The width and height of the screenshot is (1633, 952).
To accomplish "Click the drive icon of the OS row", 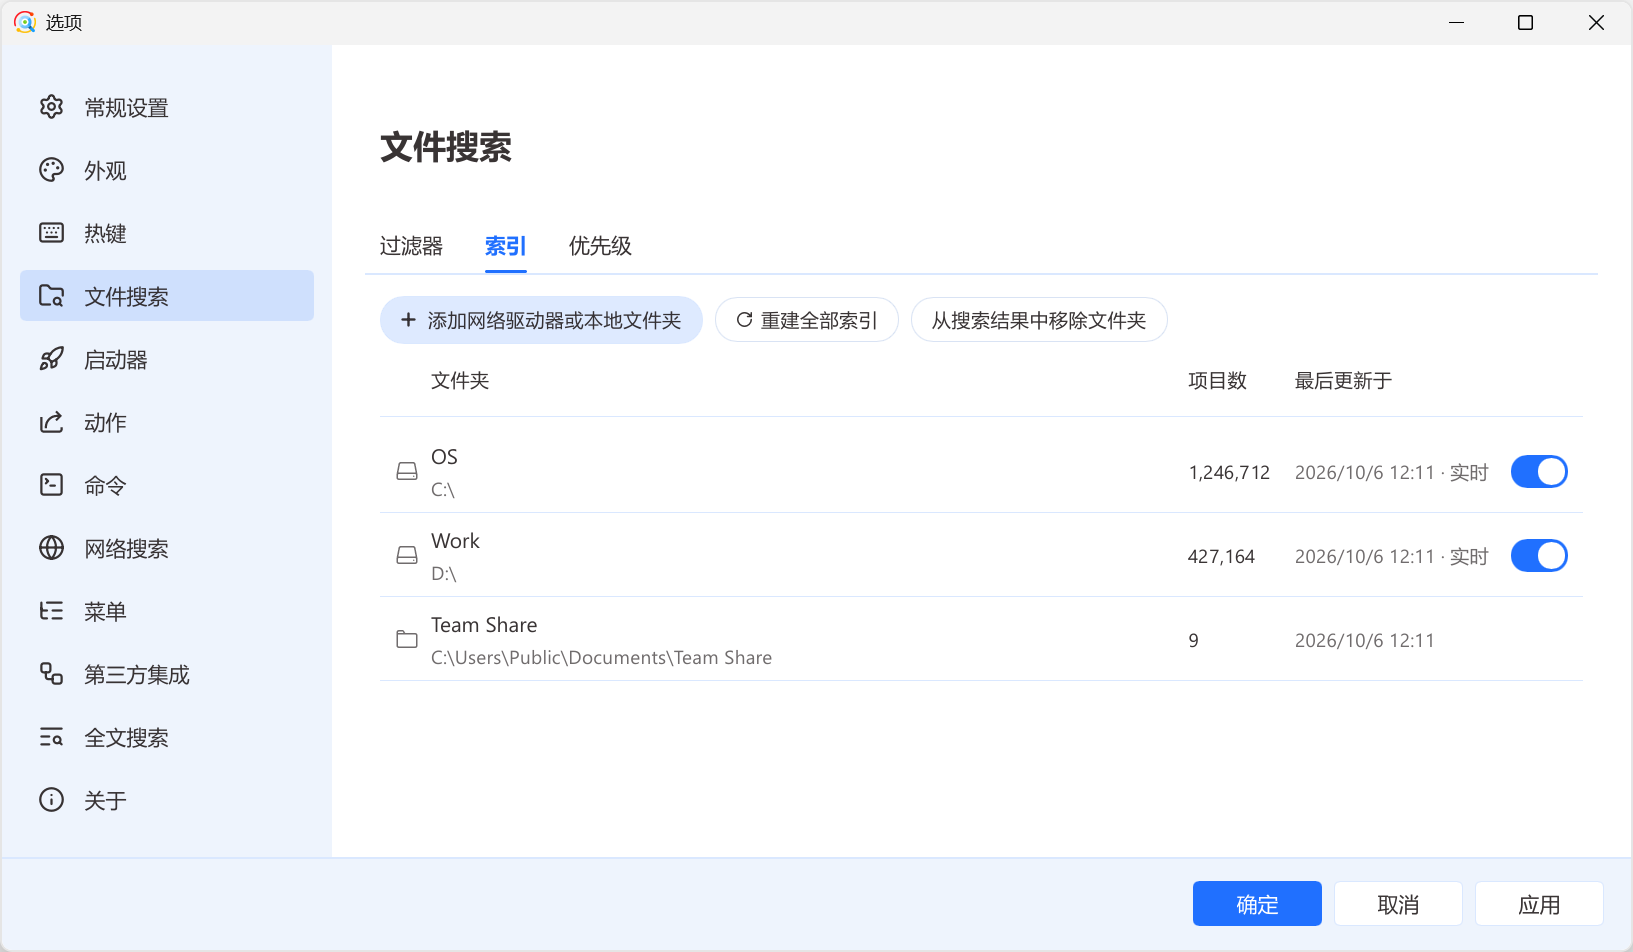I will pos(407,471).
